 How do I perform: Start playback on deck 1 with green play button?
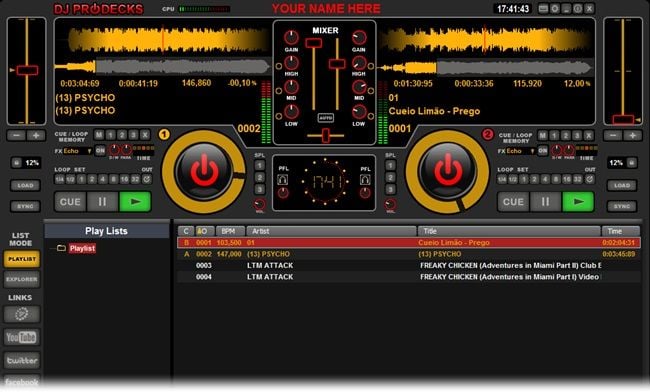pos(135,202)
